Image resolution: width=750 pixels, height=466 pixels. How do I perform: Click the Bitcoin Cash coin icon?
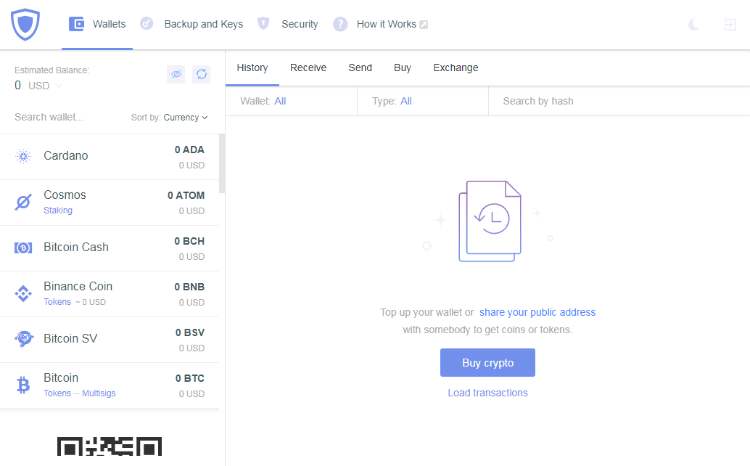23,248
